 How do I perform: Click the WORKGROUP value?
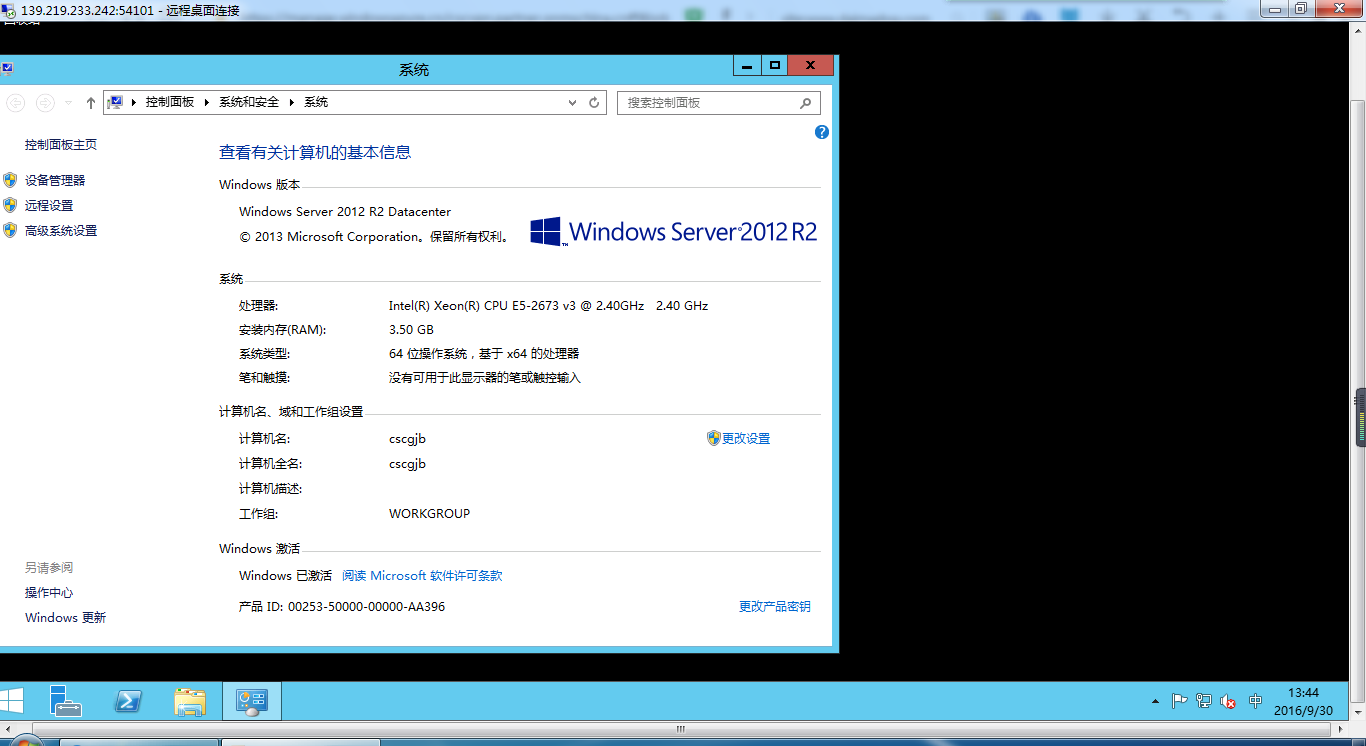tap(429, 514)
